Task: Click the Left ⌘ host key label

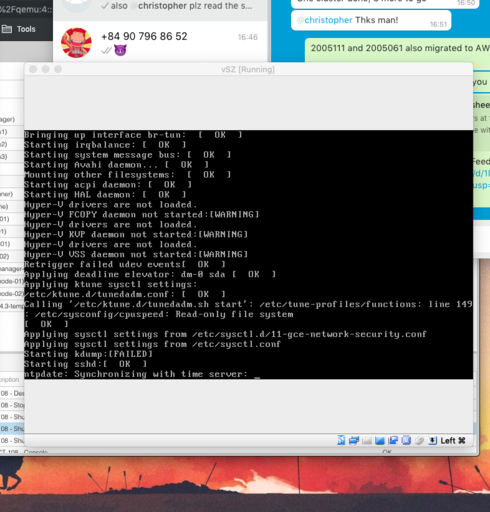Action: pyautogui.click(x=453, y=441)
